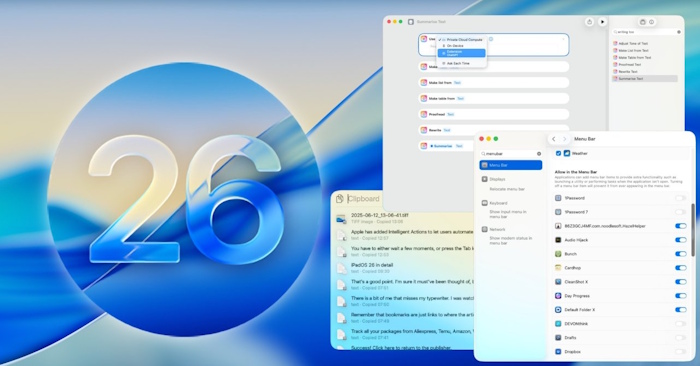Click the Summarise Text shortcut title icon

[x=411, y=22]
